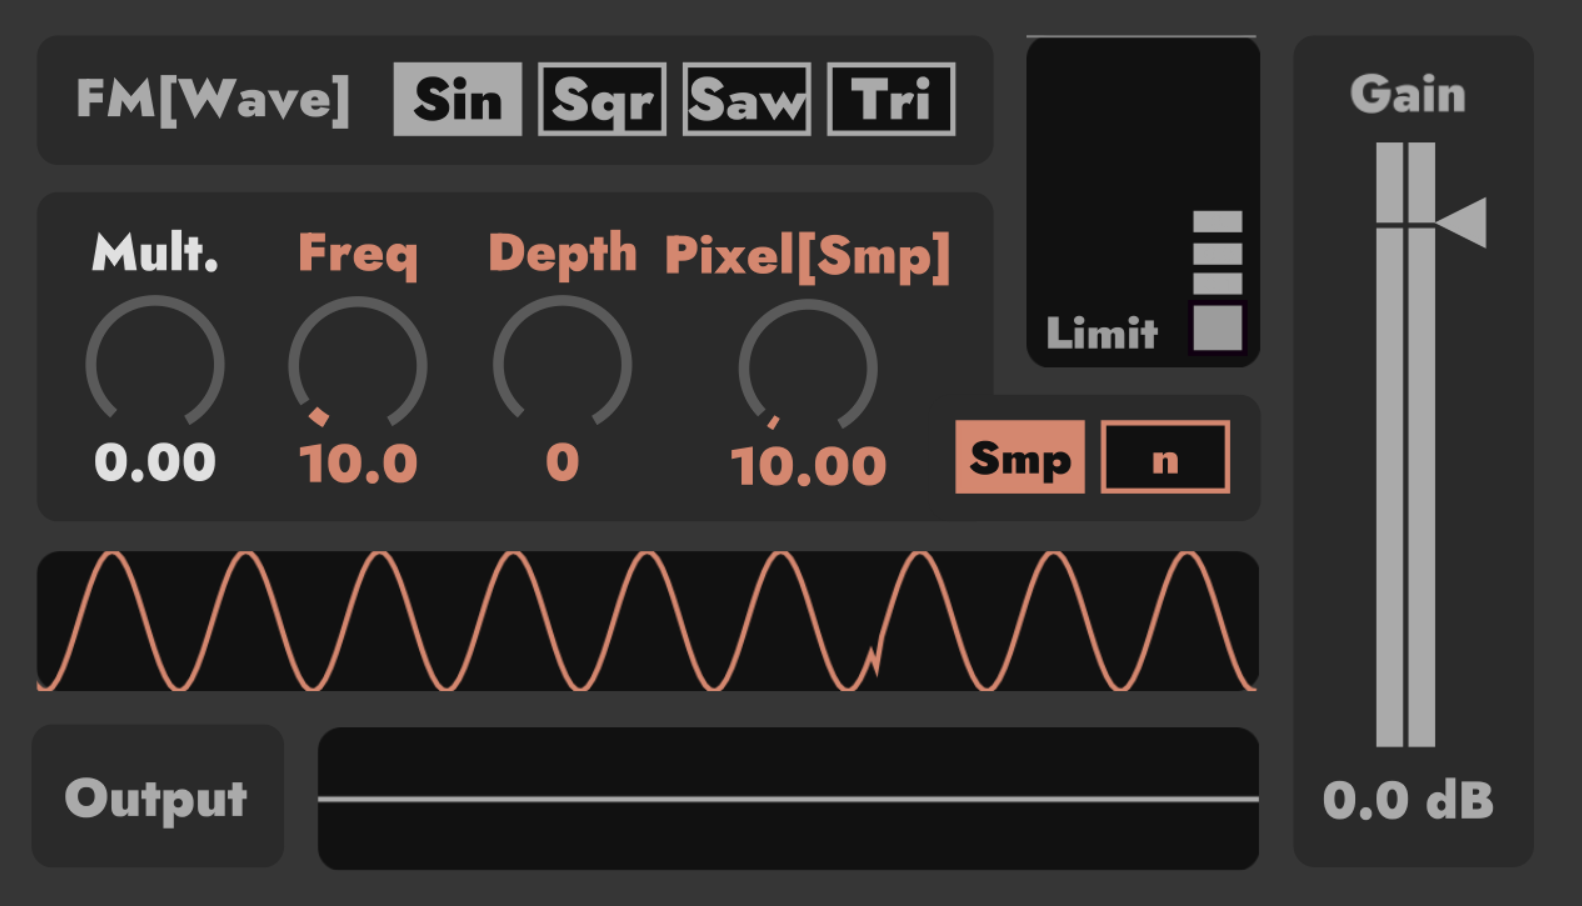Screen dimensions: 1582x906
Task: Click the Mult. knob dial
Action: tap(155, 364)
